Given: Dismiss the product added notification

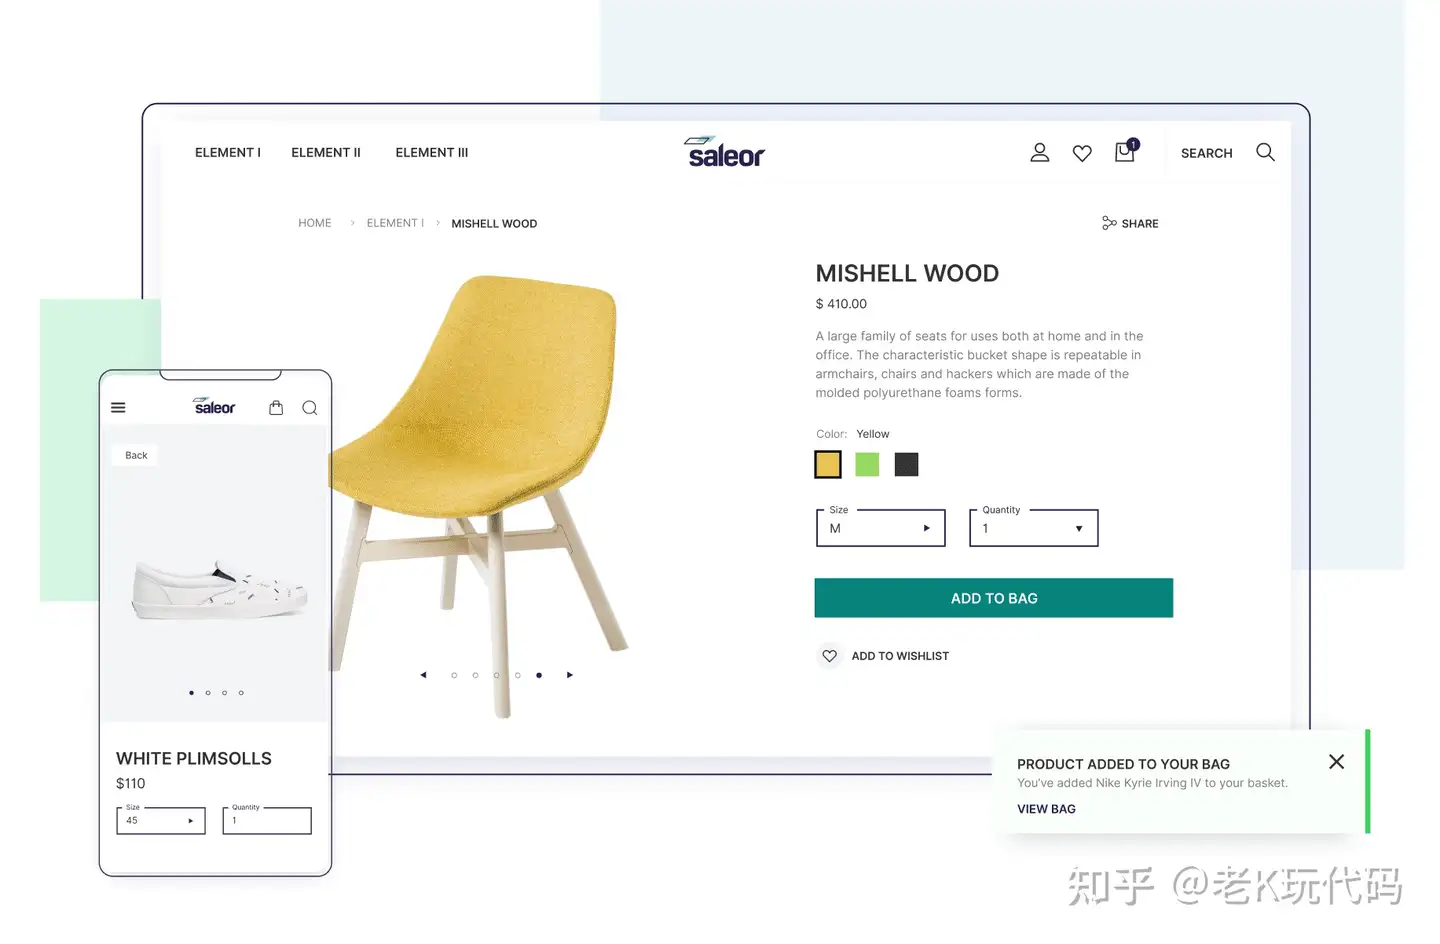Looking at the screenshot, I should (x=1336, y=762).
